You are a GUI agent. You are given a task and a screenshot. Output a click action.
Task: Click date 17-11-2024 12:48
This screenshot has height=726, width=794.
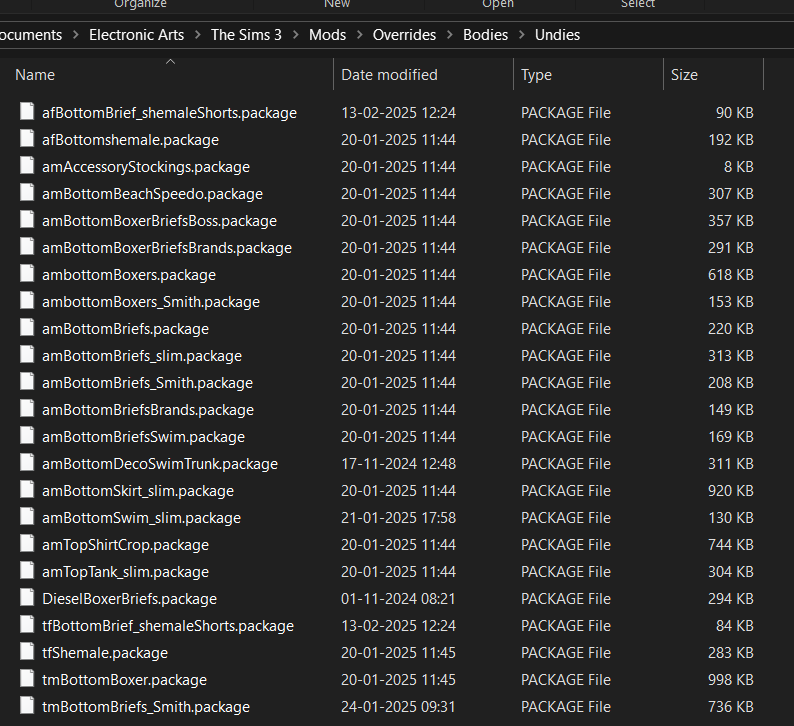[x=399, y=464]
